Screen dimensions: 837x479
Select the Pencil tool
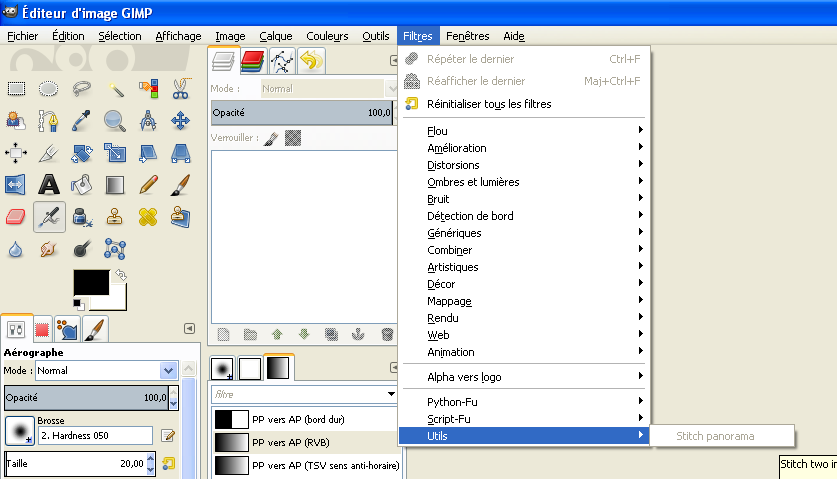point(148,185)
